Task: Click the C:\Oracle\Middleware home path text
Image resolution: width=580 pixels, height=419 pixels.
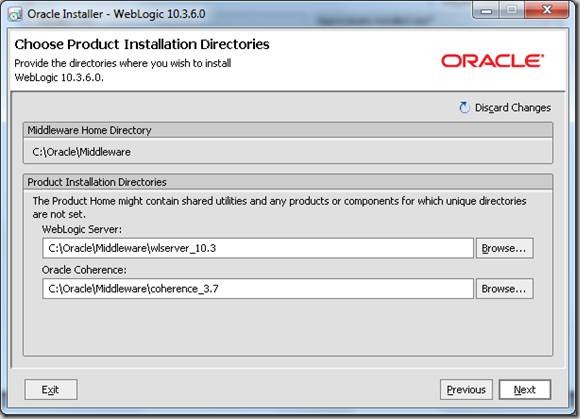Action: 81,152
